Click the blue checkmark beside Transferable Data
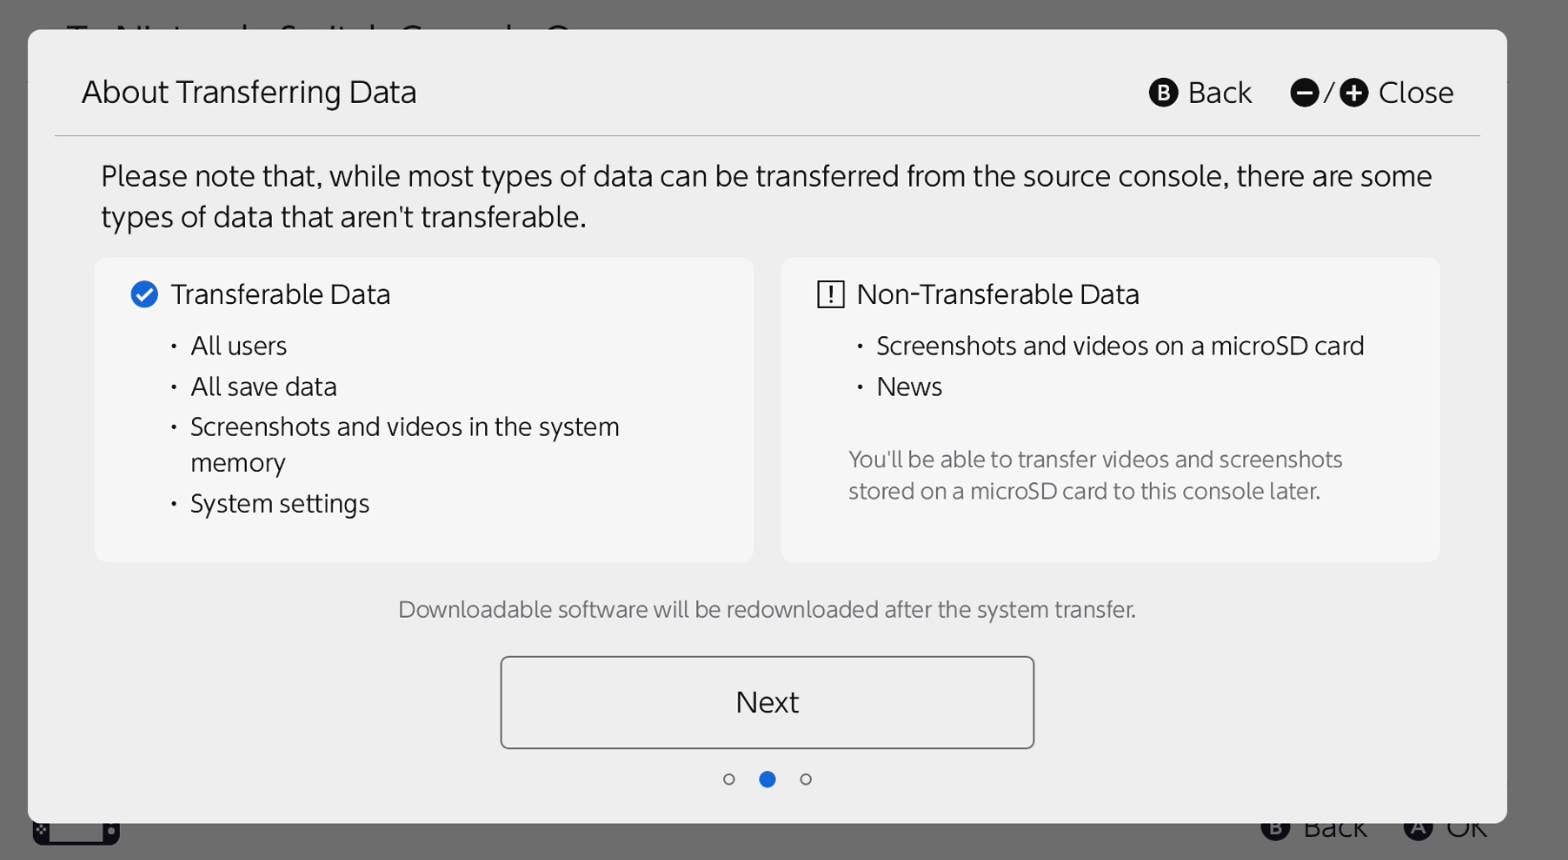The width and height of the screenshot is (1568, 860). point(144,294)
